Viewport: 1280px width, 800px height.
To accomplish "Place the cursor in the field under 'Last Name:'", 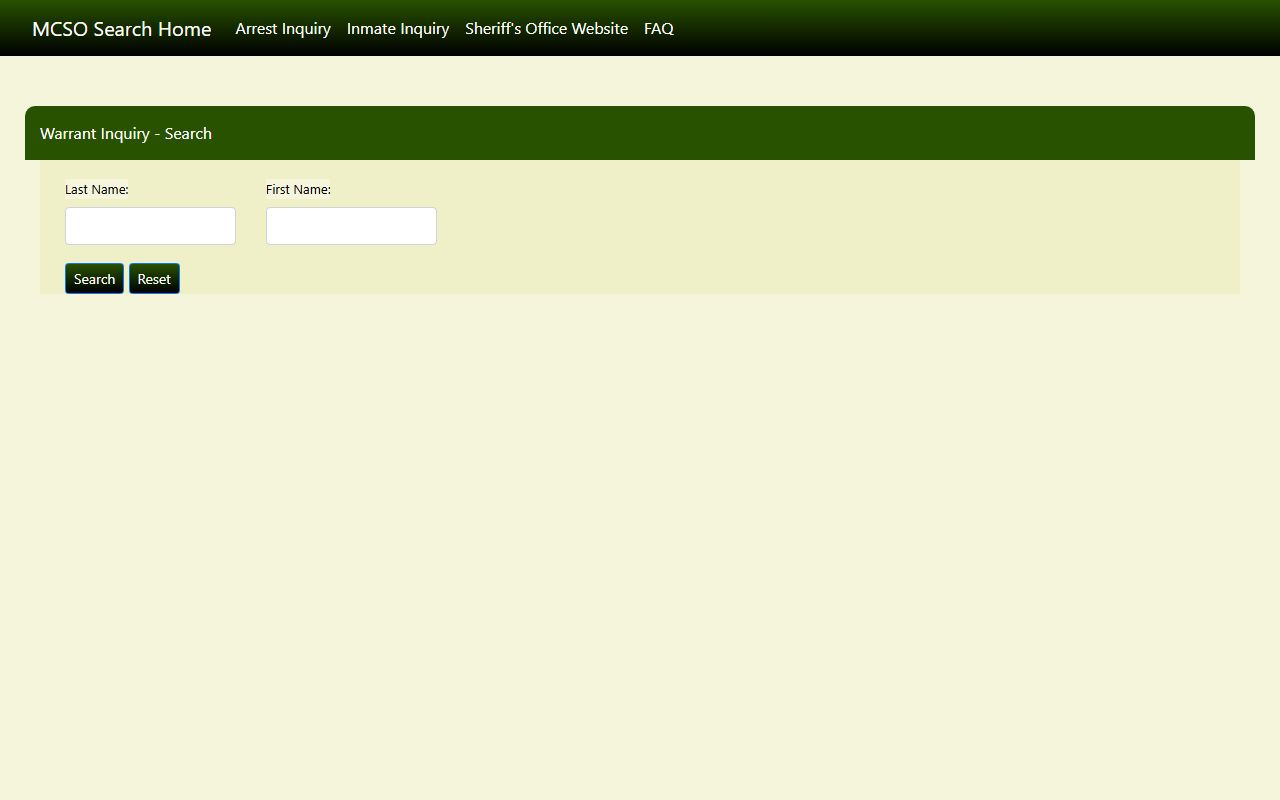I will tap(150, 226).
